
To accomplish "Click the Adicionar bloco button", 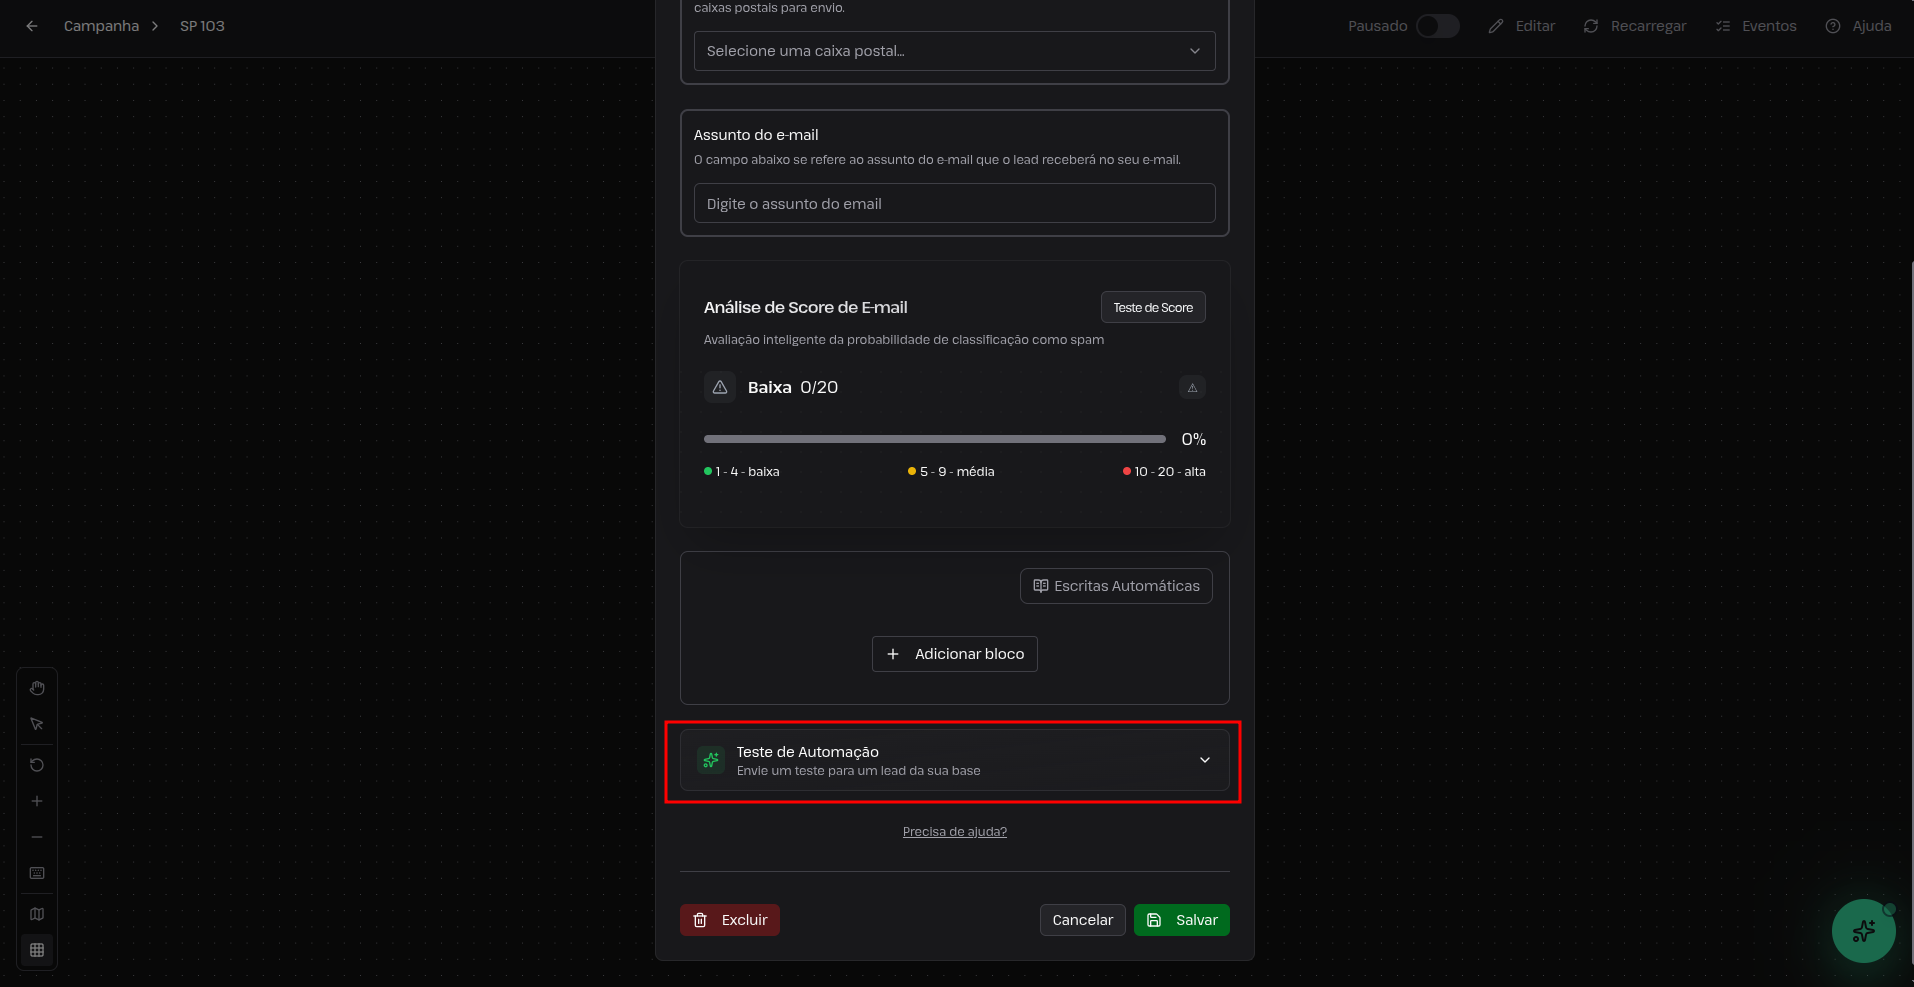I will tap(954, 654).
